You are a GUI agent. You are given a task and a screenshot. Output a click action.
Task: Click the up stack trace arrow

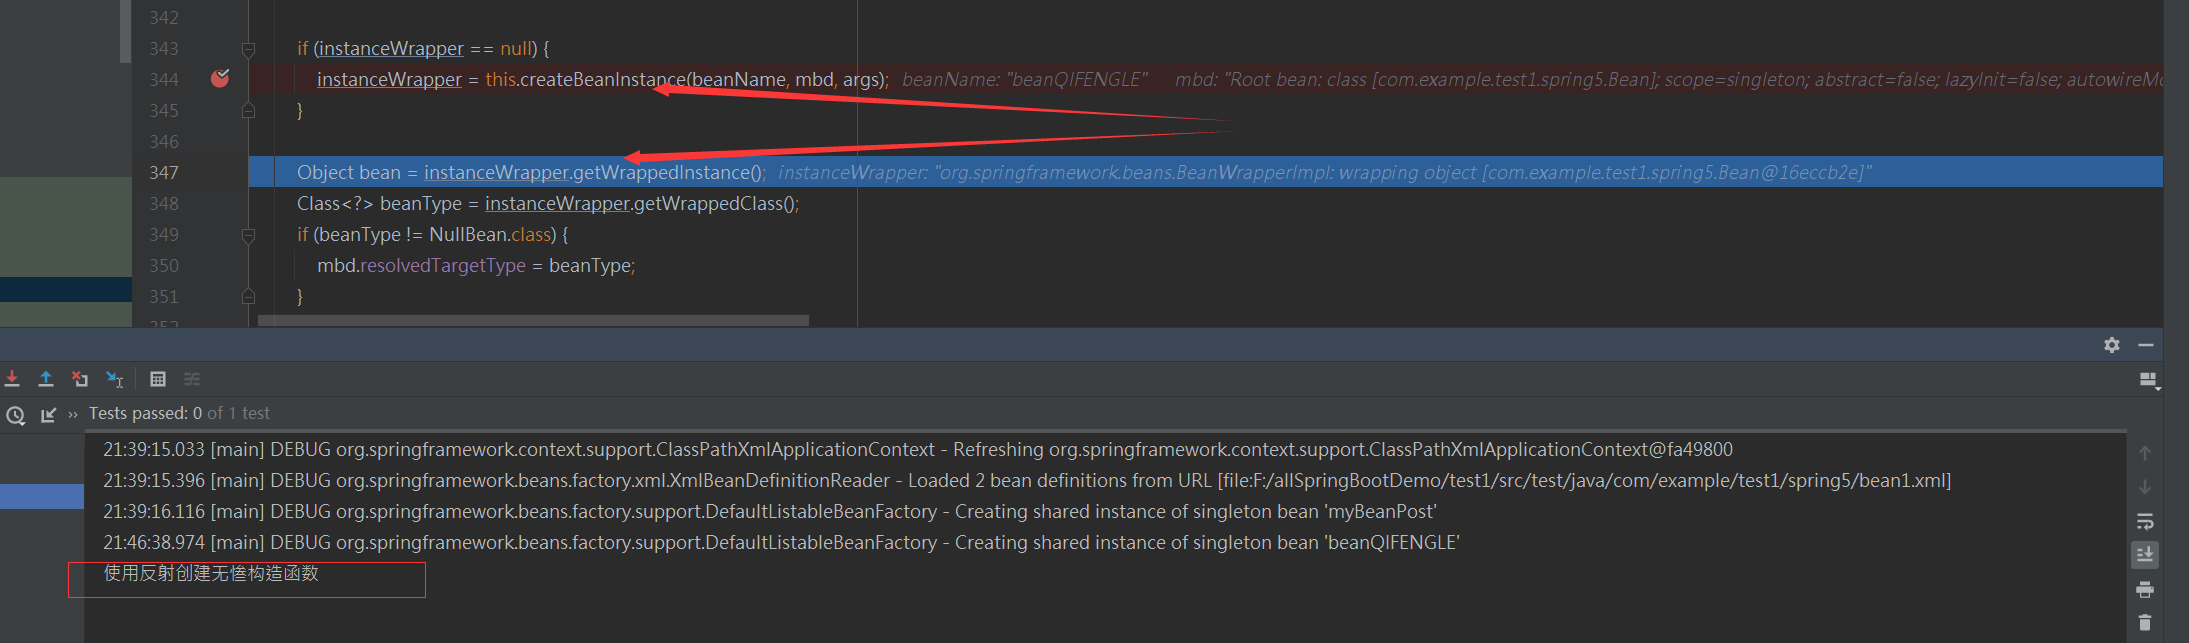point(2145,453)
